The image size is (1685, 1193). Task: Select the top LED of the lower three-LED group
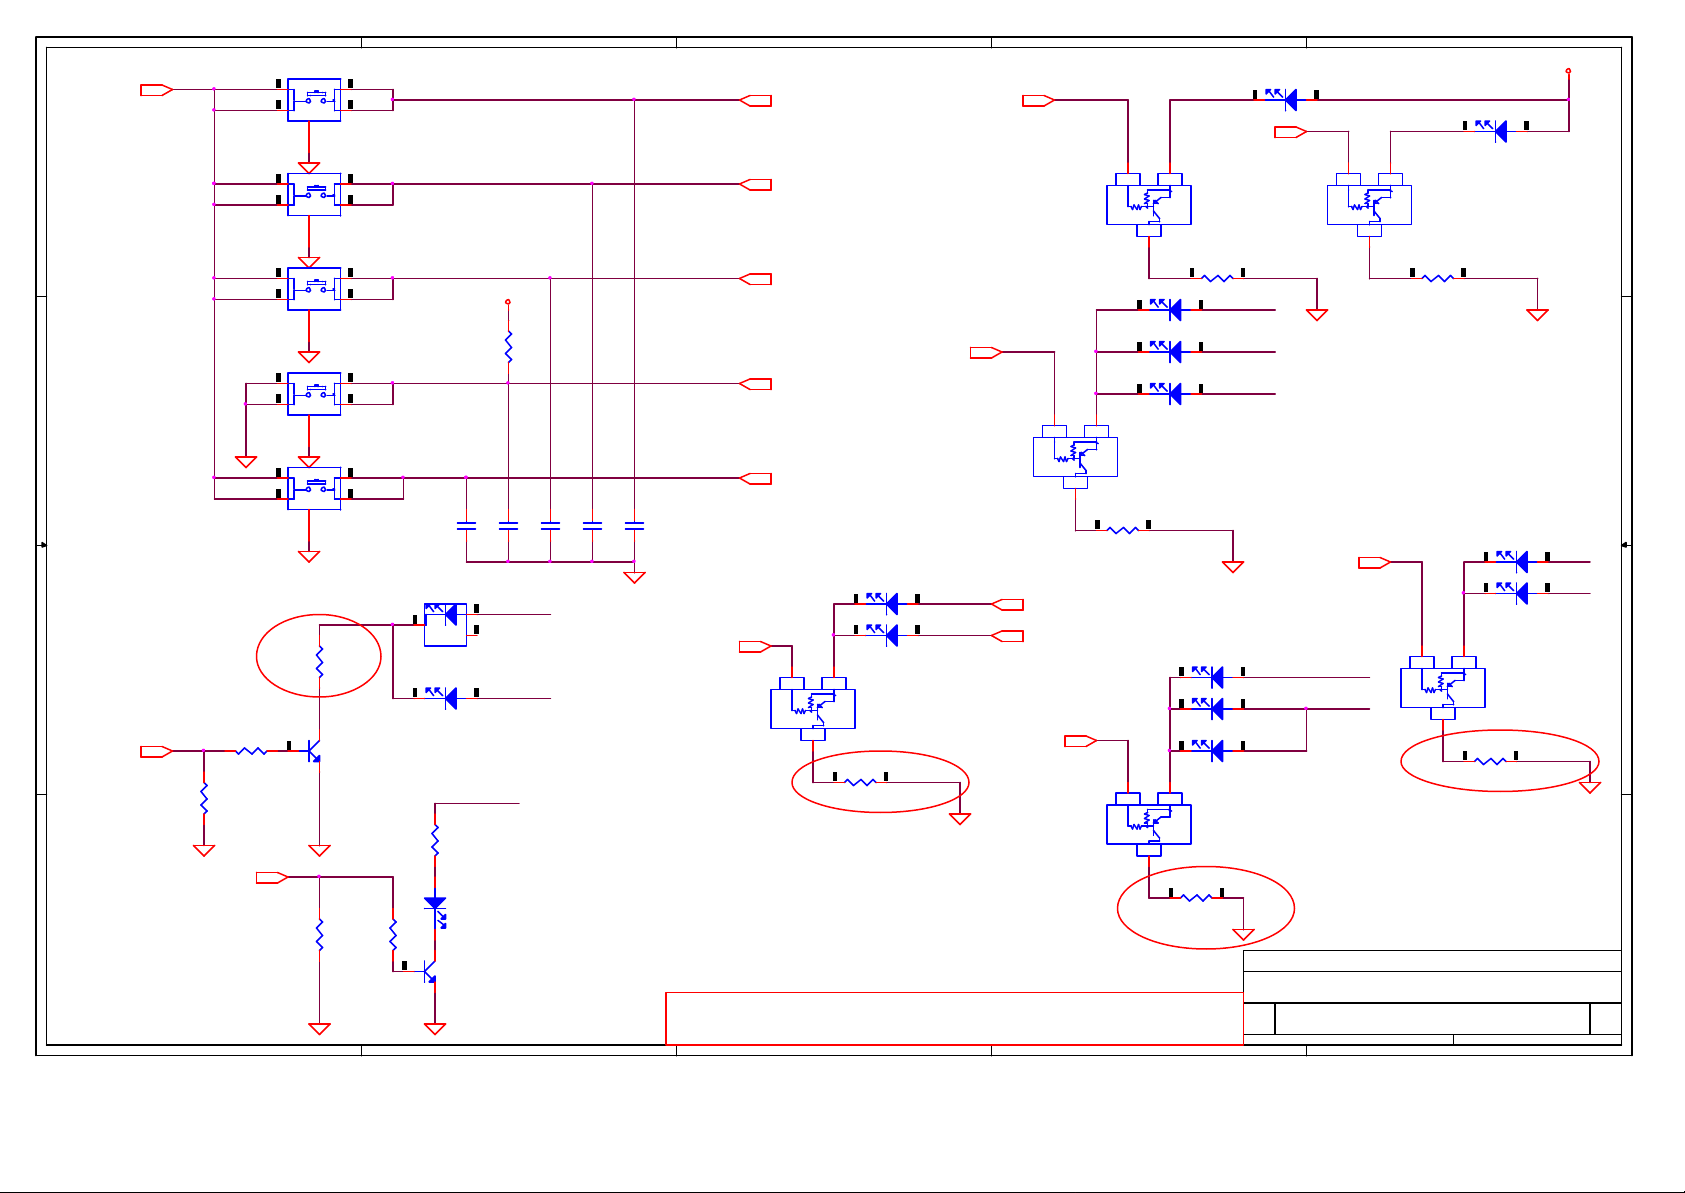1208,677
